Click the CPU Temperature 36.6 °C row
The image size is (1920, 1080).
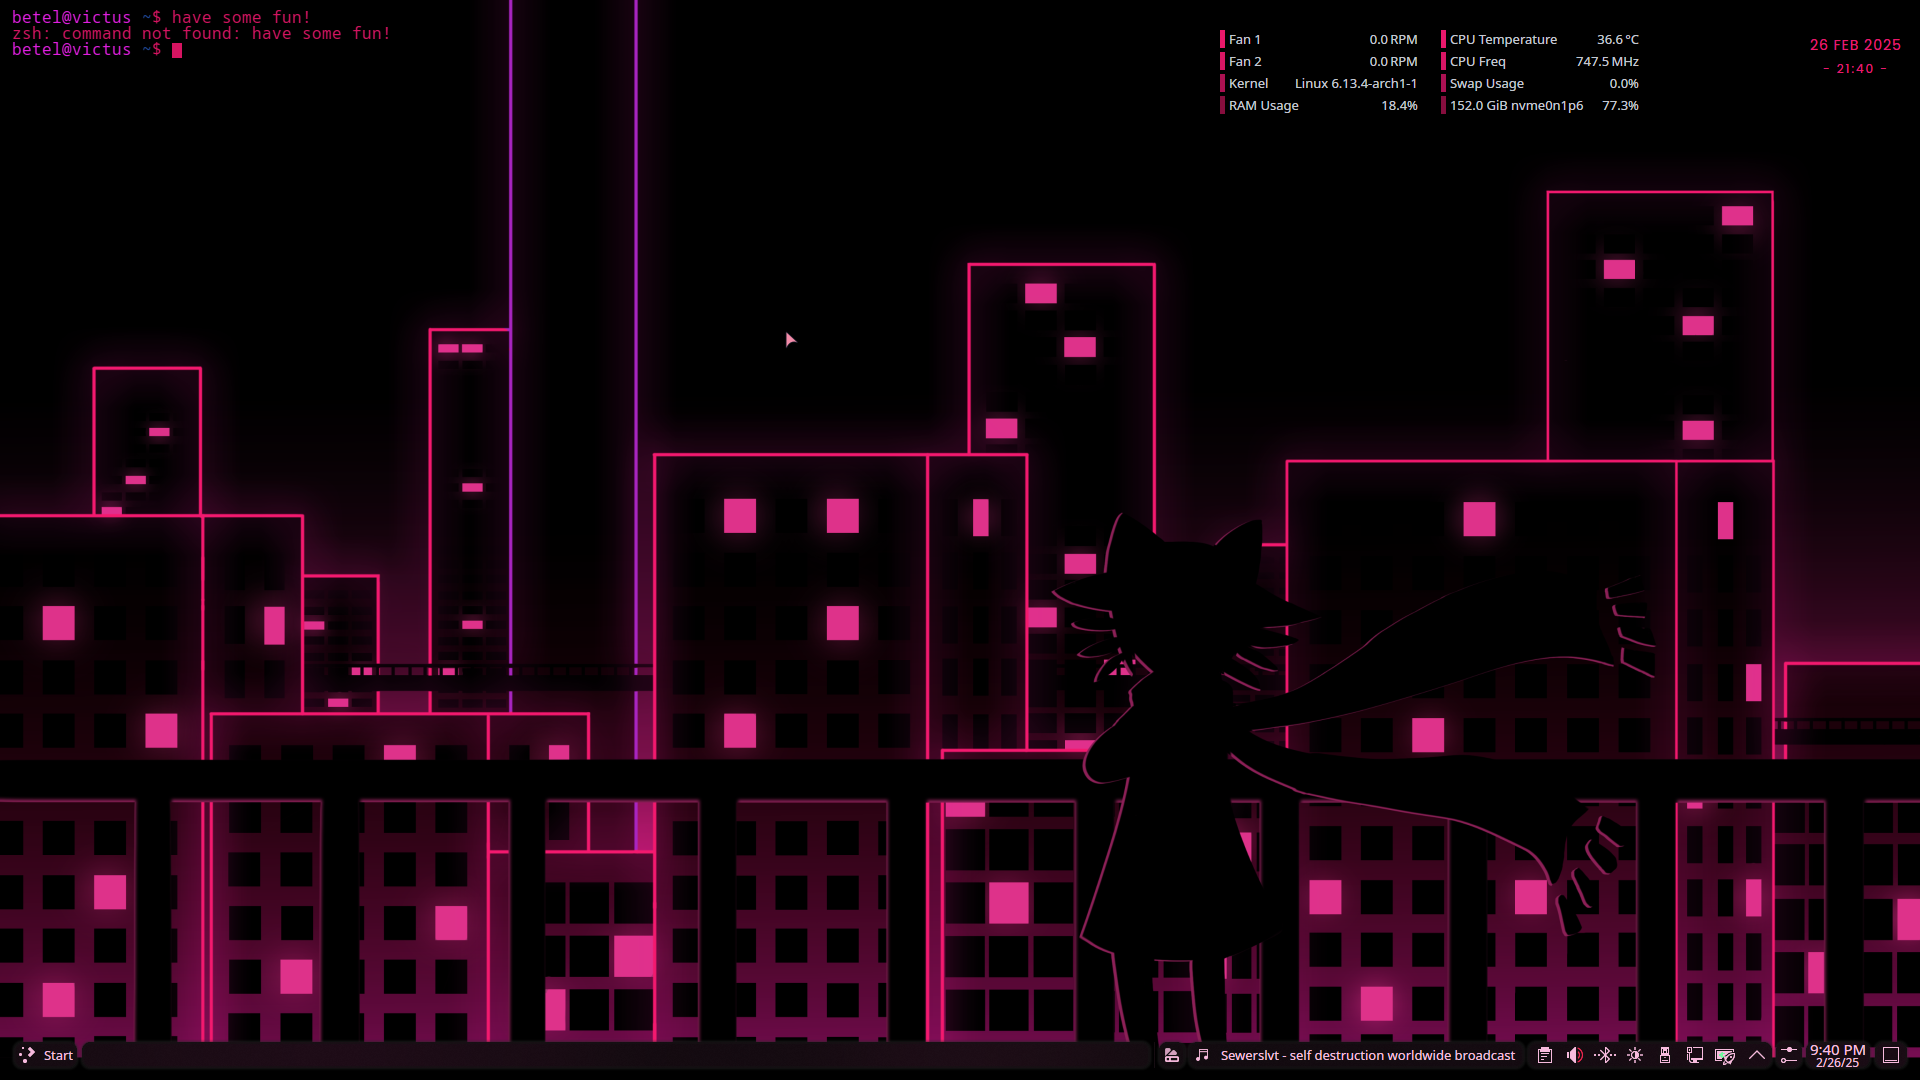click(x=1540, y=39)
